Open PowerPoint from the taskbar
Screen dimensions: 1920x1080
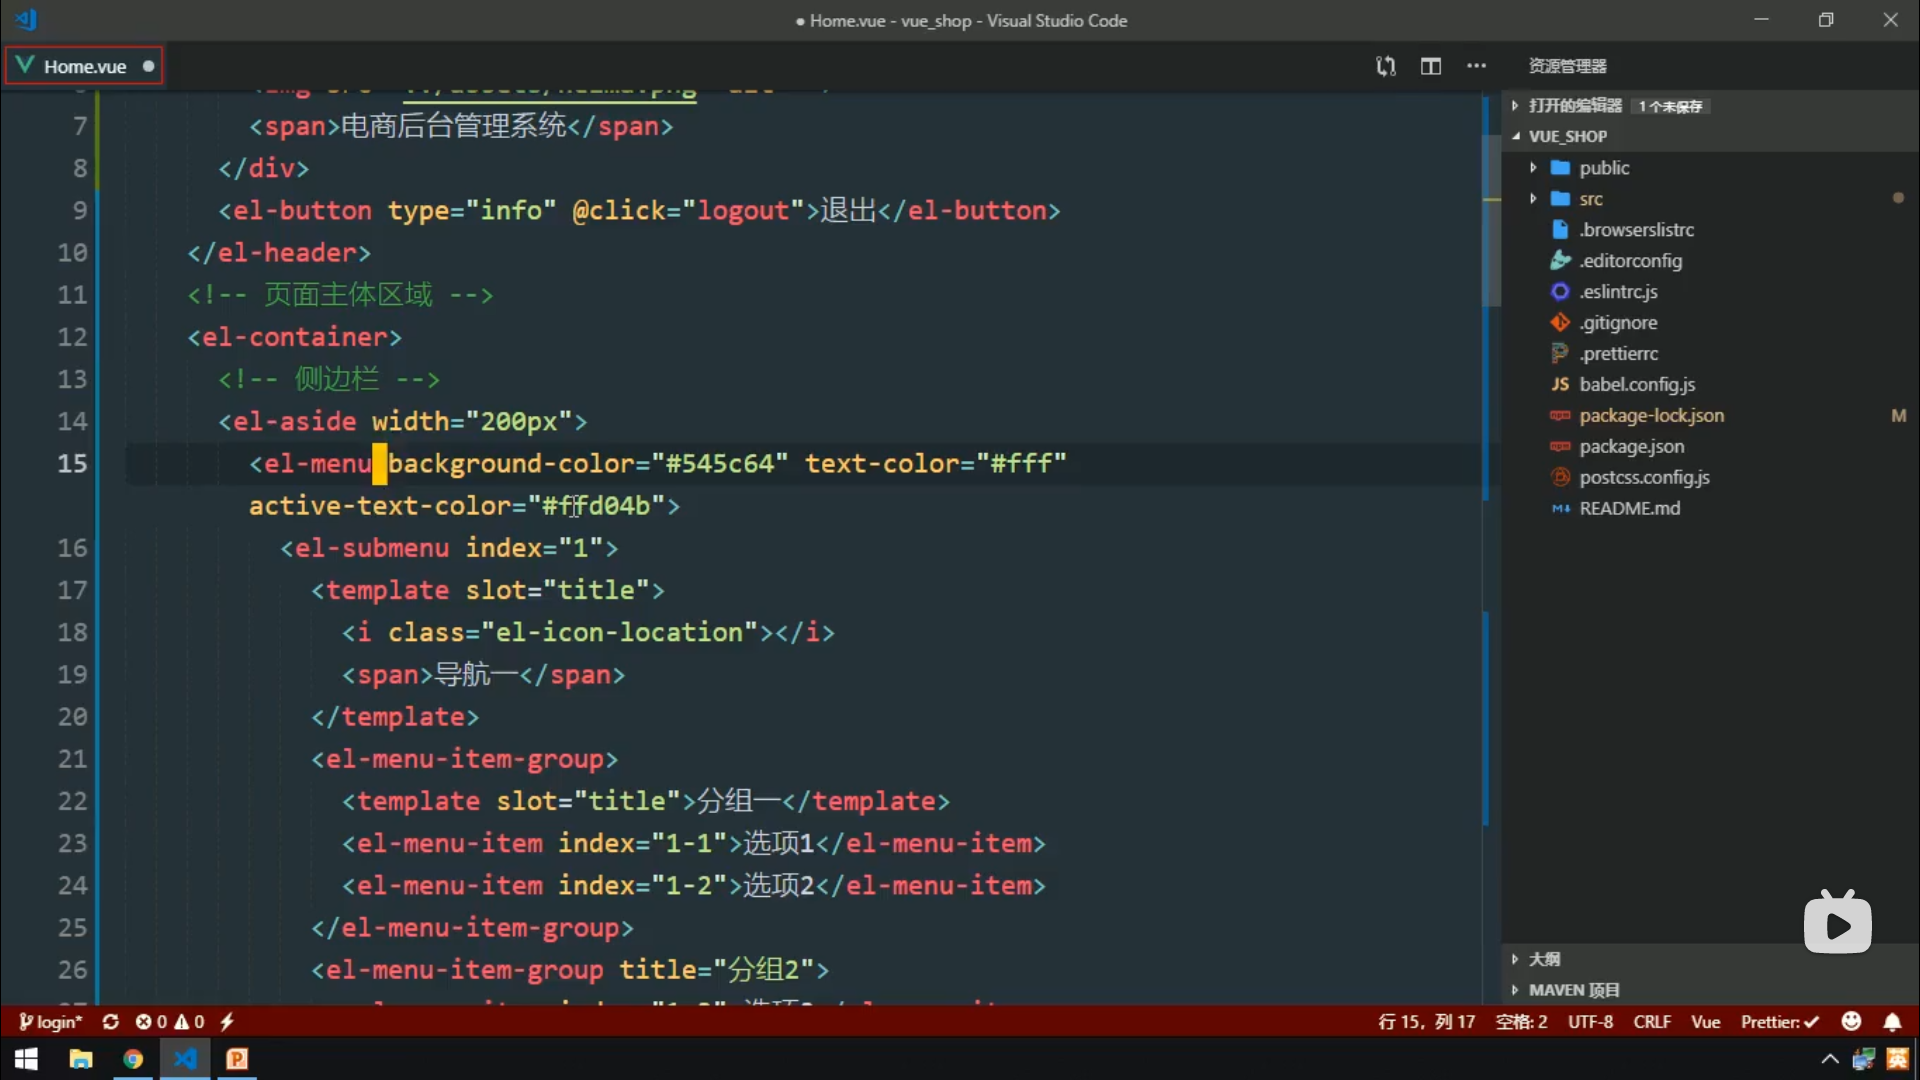pyautogui.click(x=237, y=1059)
